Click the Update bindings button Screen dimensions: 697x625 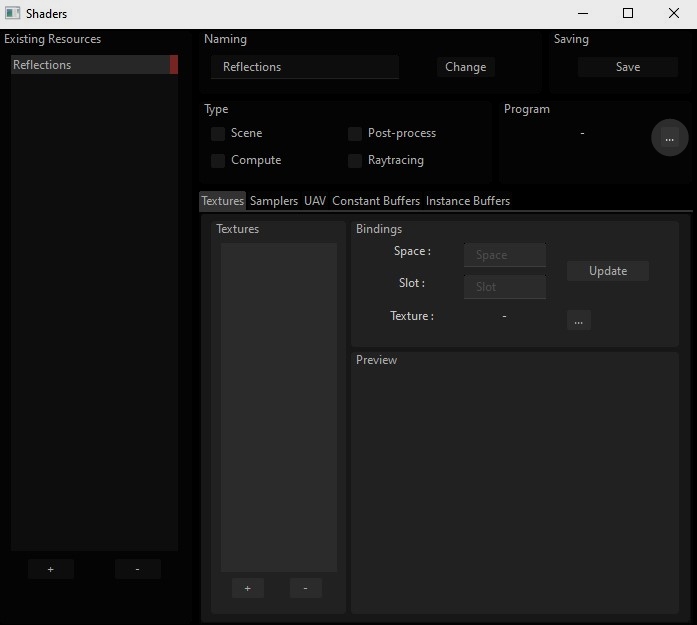tap(608, 271)
